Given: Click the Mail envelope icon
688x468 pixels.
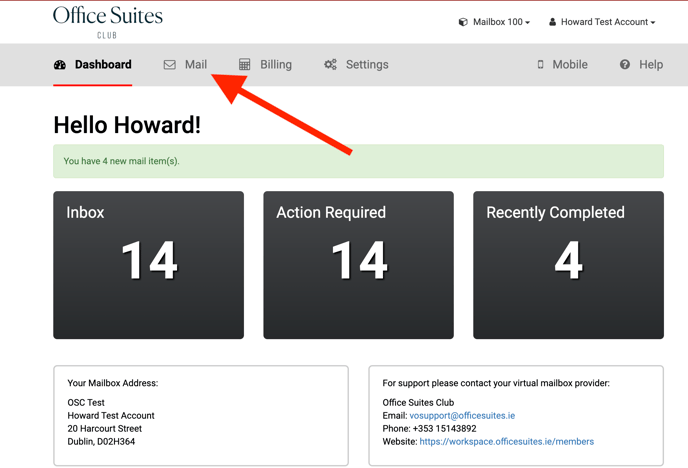Looking at the screenshot, I should pyautogui.click(x=170, y=65).
